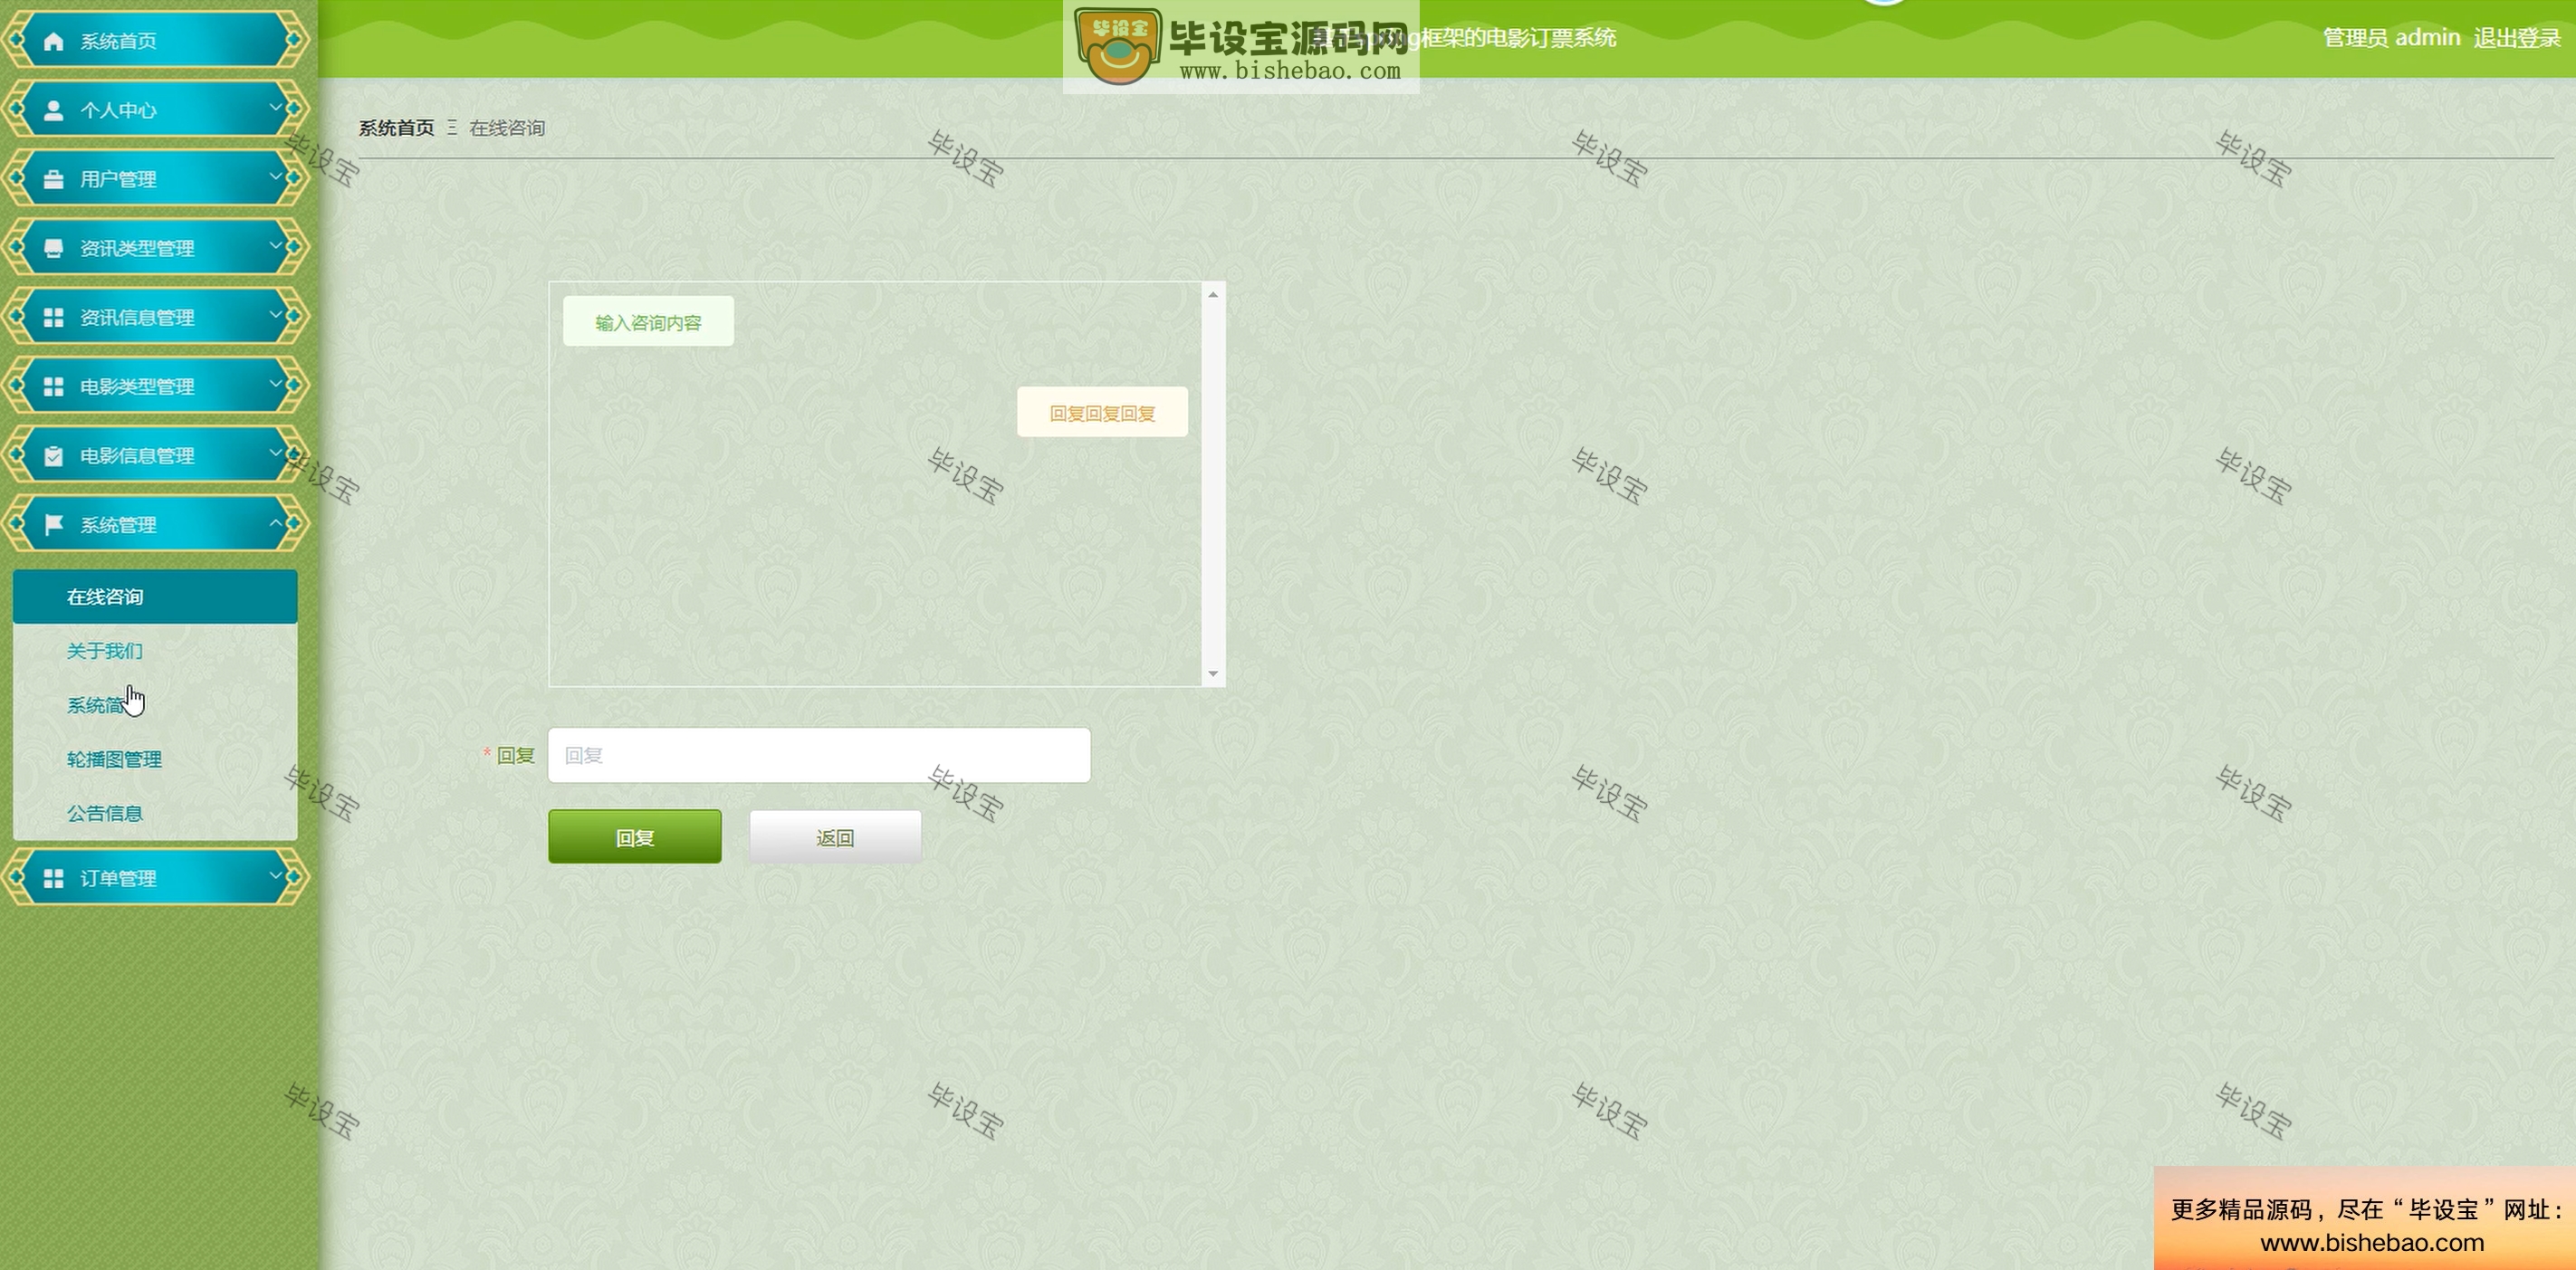Click the green 回复 submit button

[x=635, y=837]
